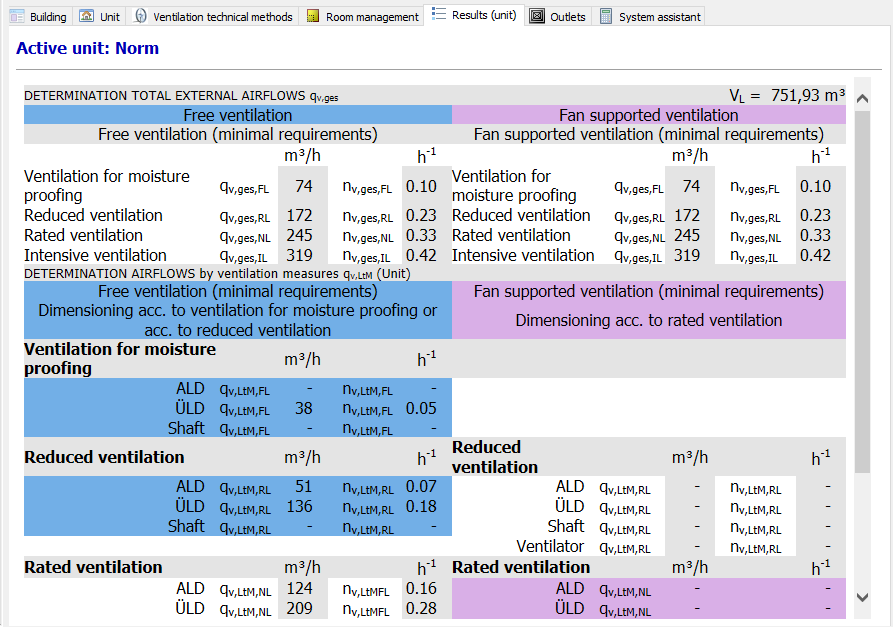Open Ventilation technical methods tab
The width and height of the screenshot is (893, 627).
click(x=214, y=17)
